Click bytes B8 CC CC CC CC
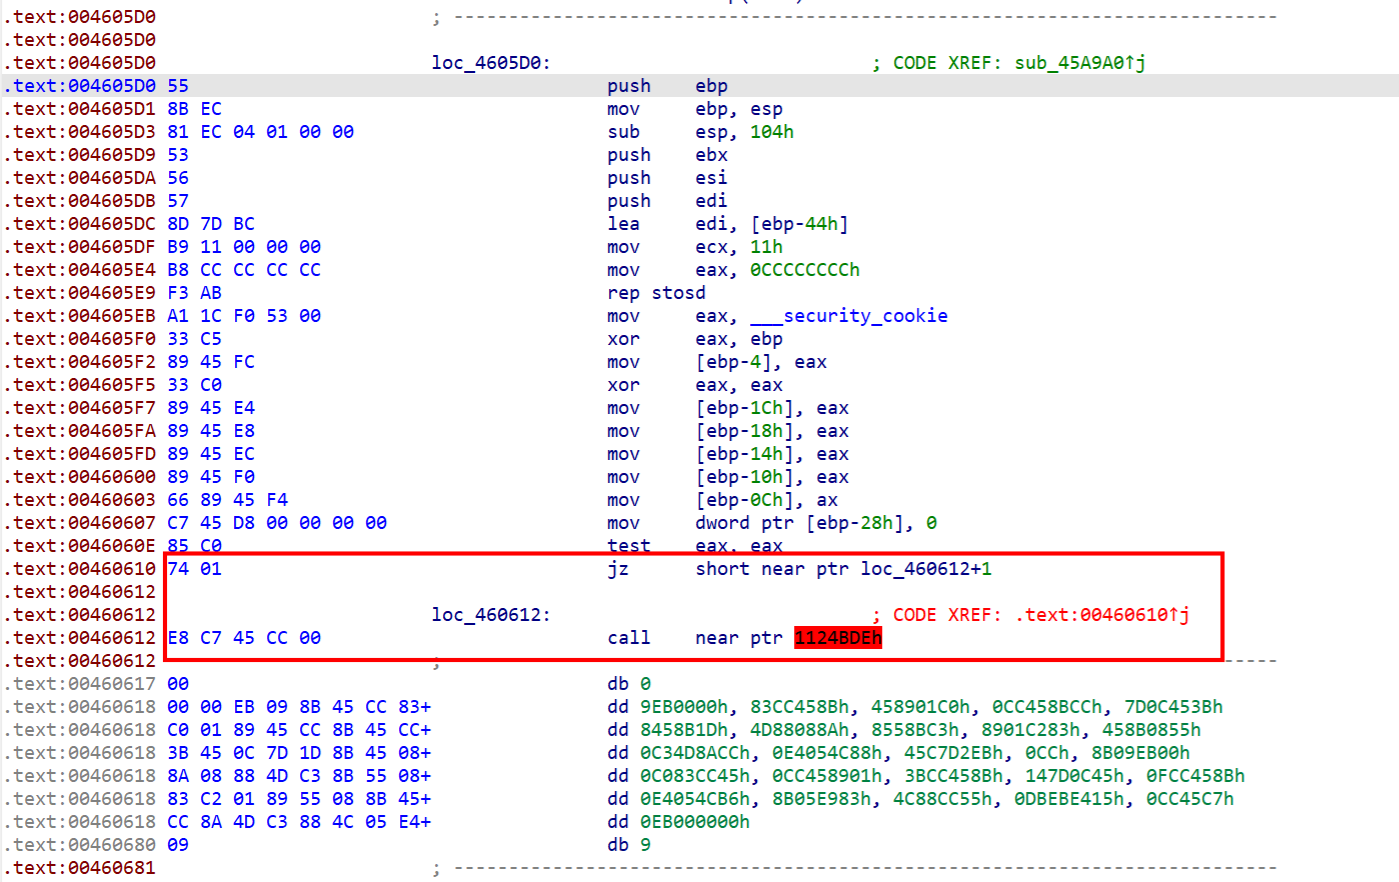1399x882 pixels. 244,270
